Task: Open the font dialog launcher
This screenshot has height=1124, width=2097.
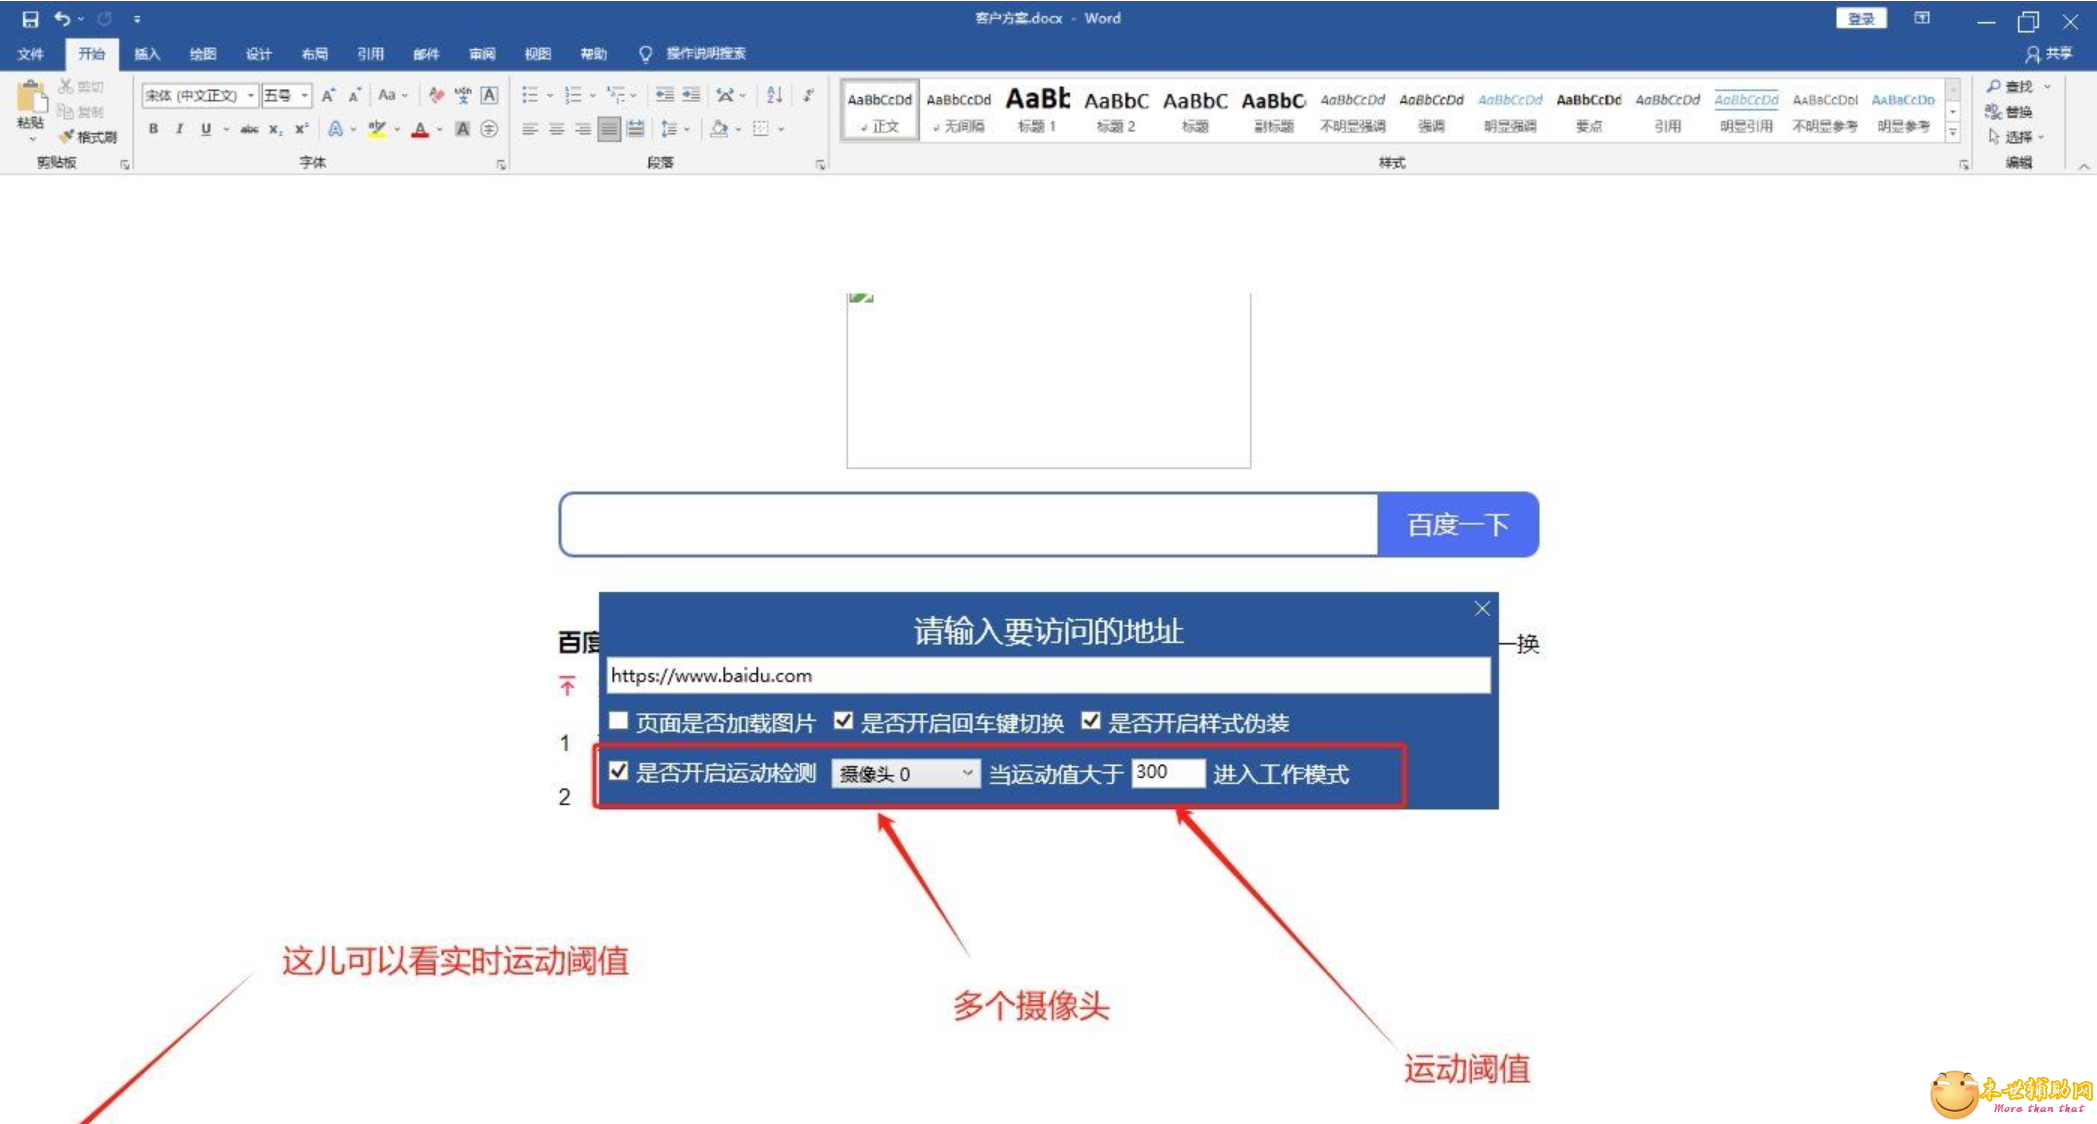Action: click(501, 165)
